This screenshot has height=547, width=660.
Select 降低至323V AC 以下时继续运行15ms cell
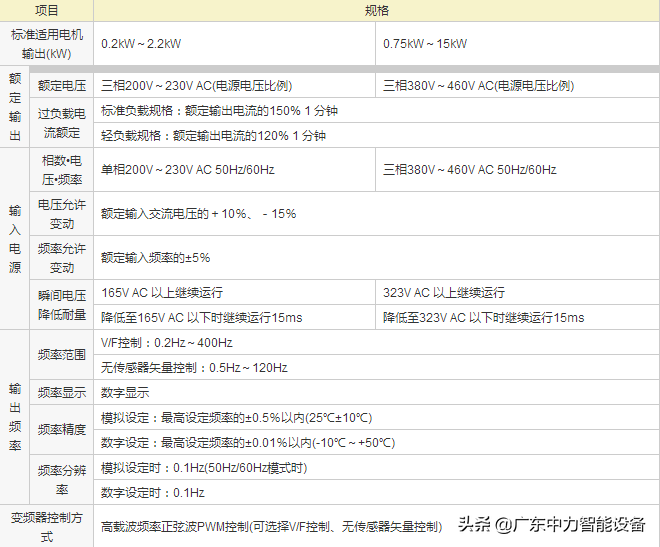[483, 318]
